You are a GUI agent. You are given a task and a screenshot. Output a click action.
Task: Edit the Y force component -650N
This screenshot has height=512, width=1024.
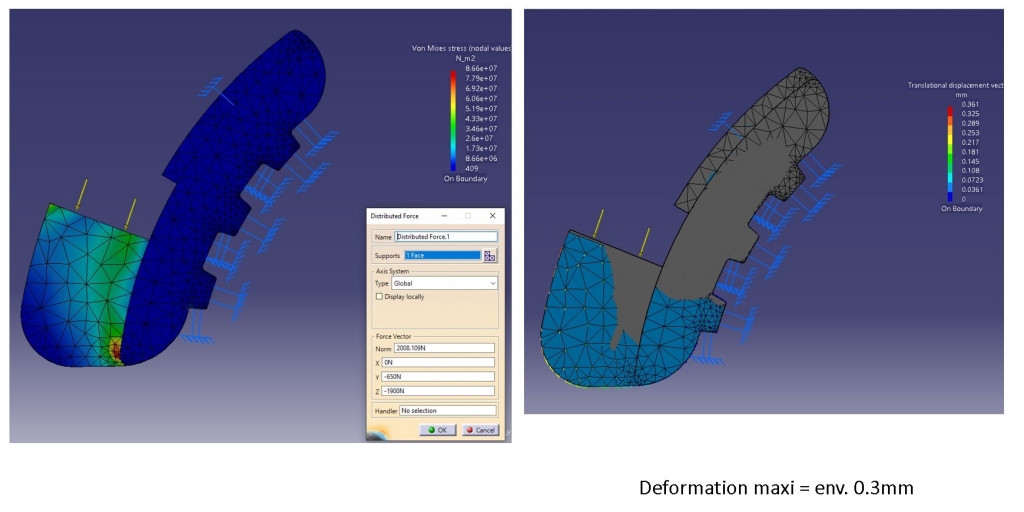tap(438, 377)
